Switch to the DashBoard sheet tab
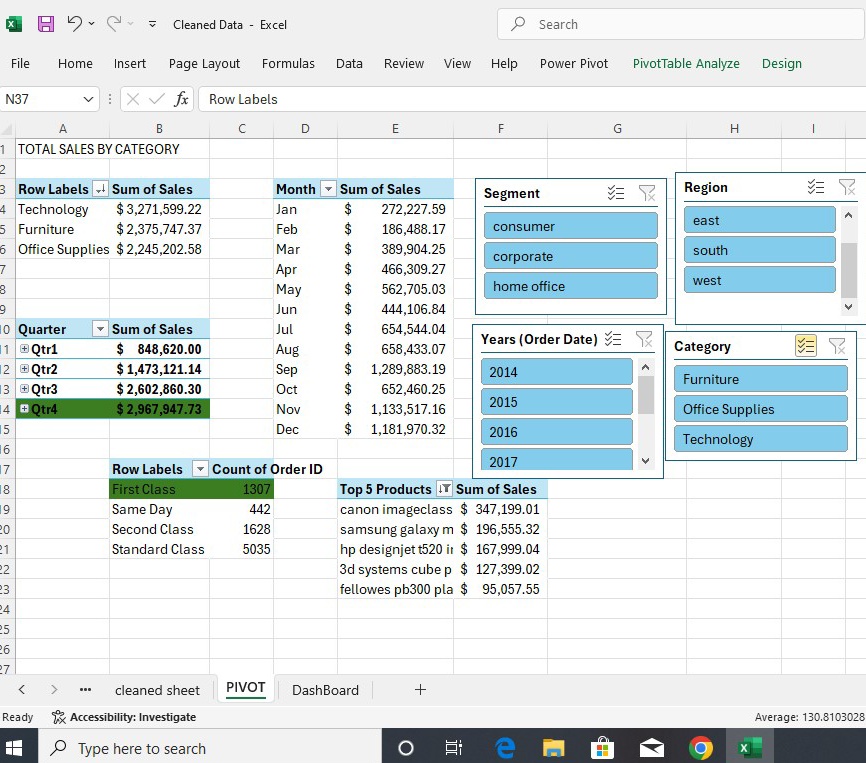This screenshot has height=763, width=866. [x=325, y=690]
